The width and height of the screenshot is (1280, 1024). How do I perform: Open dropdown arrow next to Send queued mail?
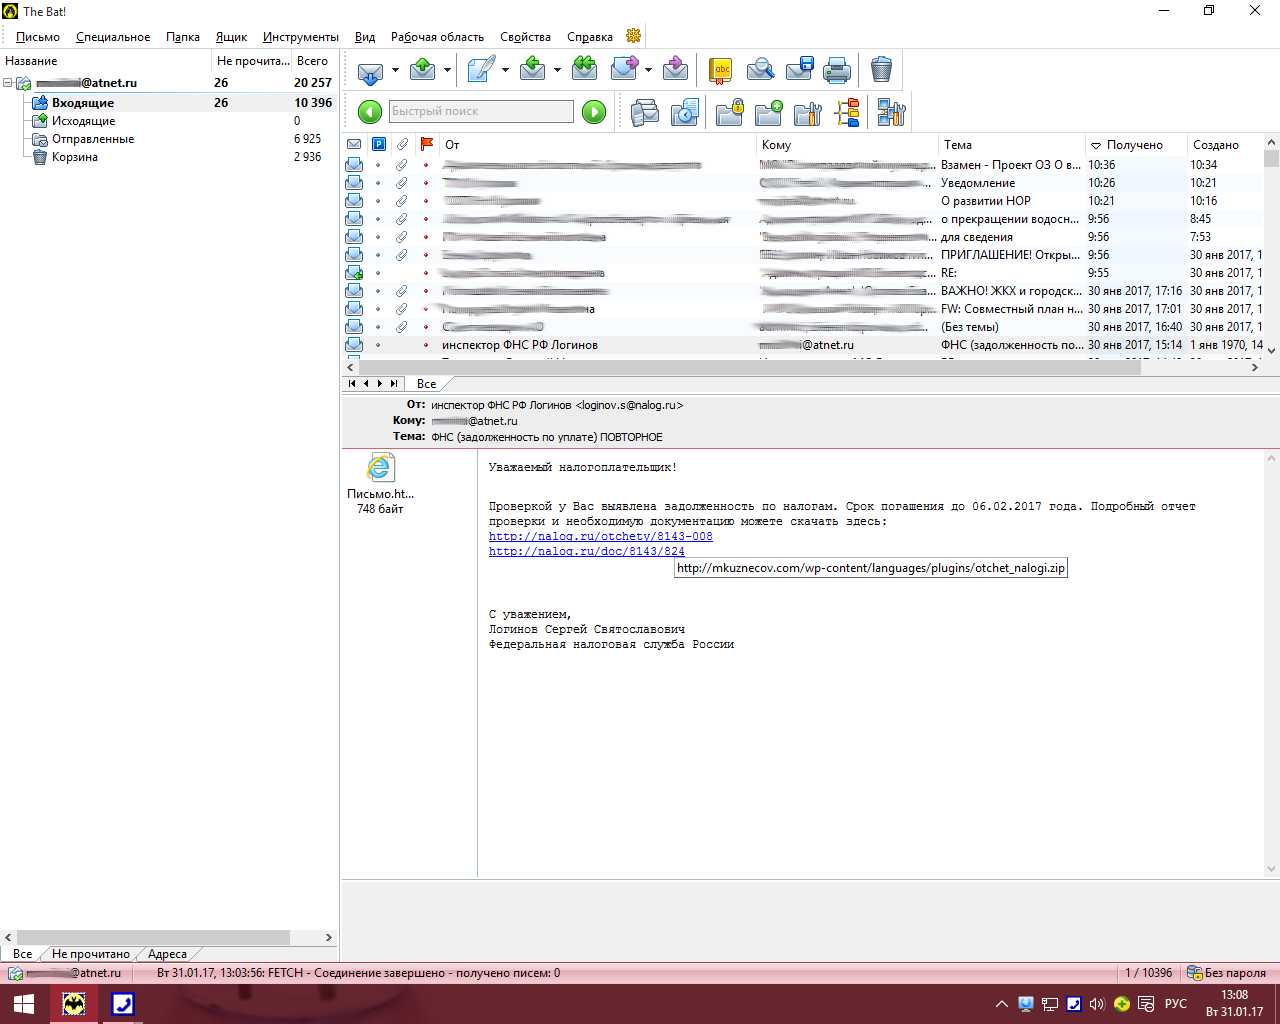(447, 70)
